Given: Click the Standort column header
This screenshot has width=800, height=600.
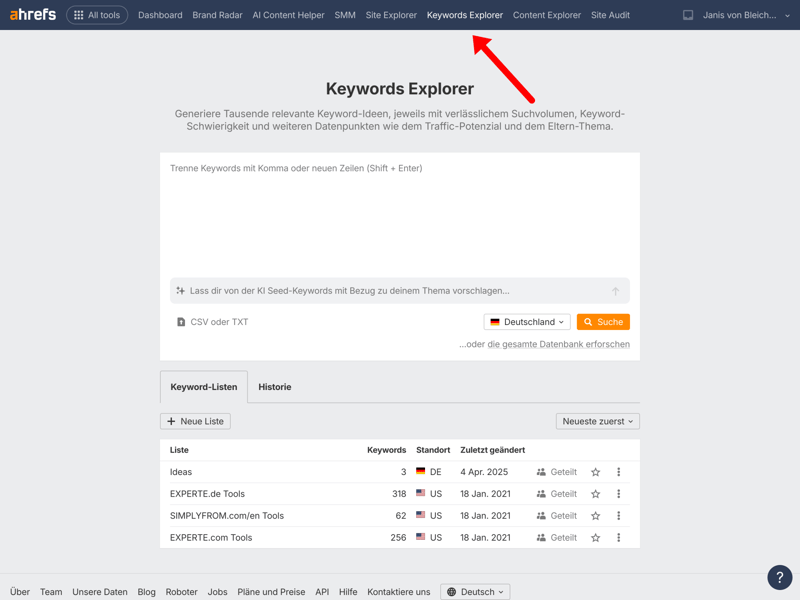Looking at the screenshot, I should click(x=433, y=450).
